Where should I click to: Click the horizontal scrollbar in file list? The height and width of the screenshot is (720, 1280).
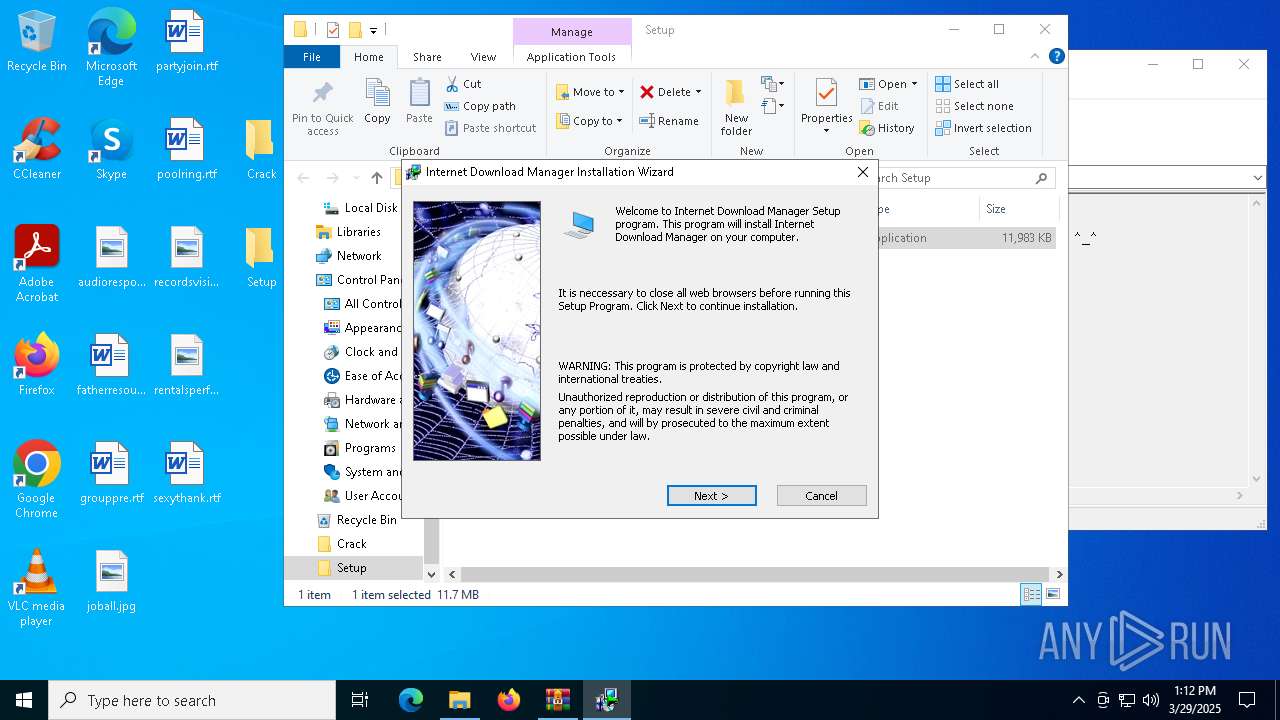pyautogui.click(x=755, y=574)
